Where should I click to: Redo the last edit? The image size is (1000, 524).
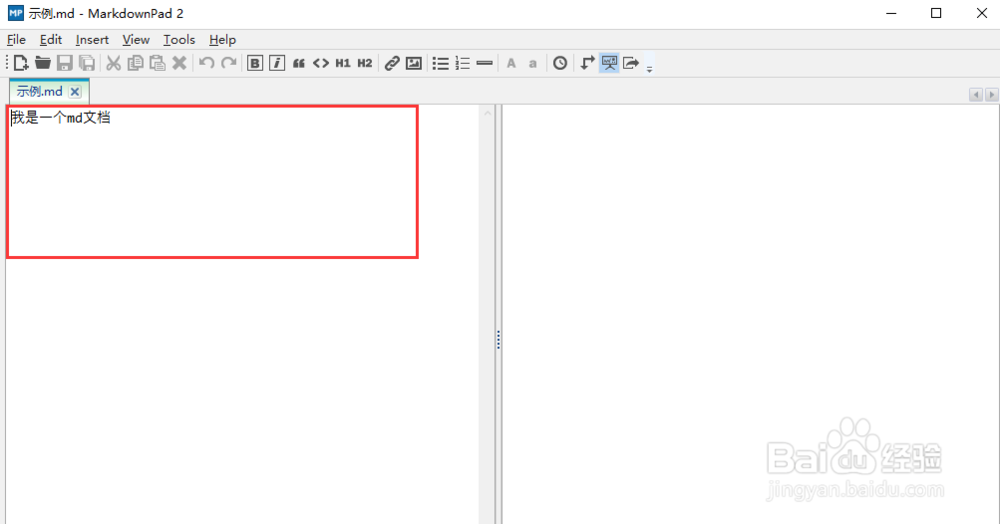pyautogui.click(x=228, y=63)
